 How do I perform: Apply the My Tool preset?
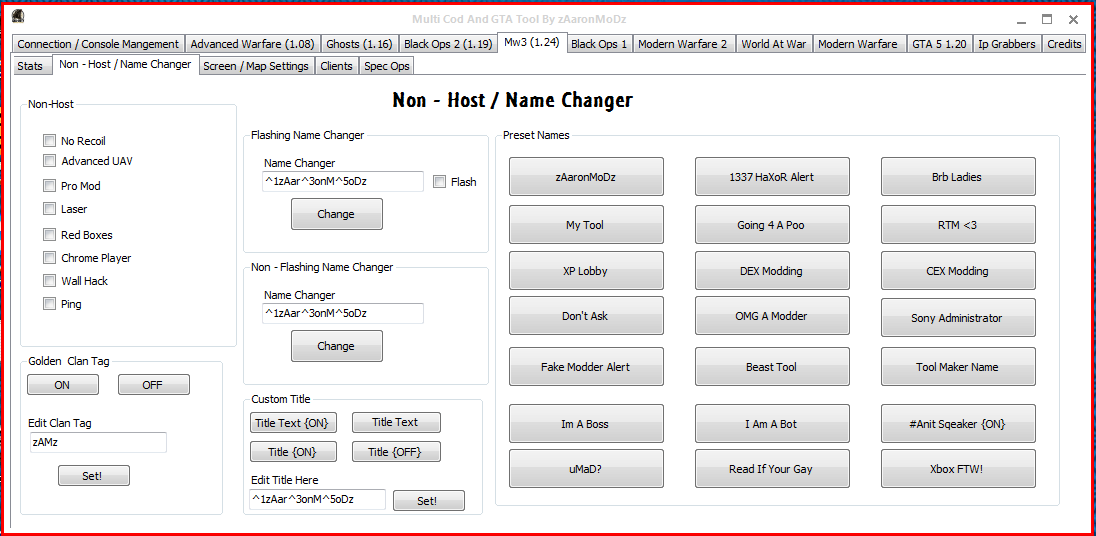tap(586, 225)
